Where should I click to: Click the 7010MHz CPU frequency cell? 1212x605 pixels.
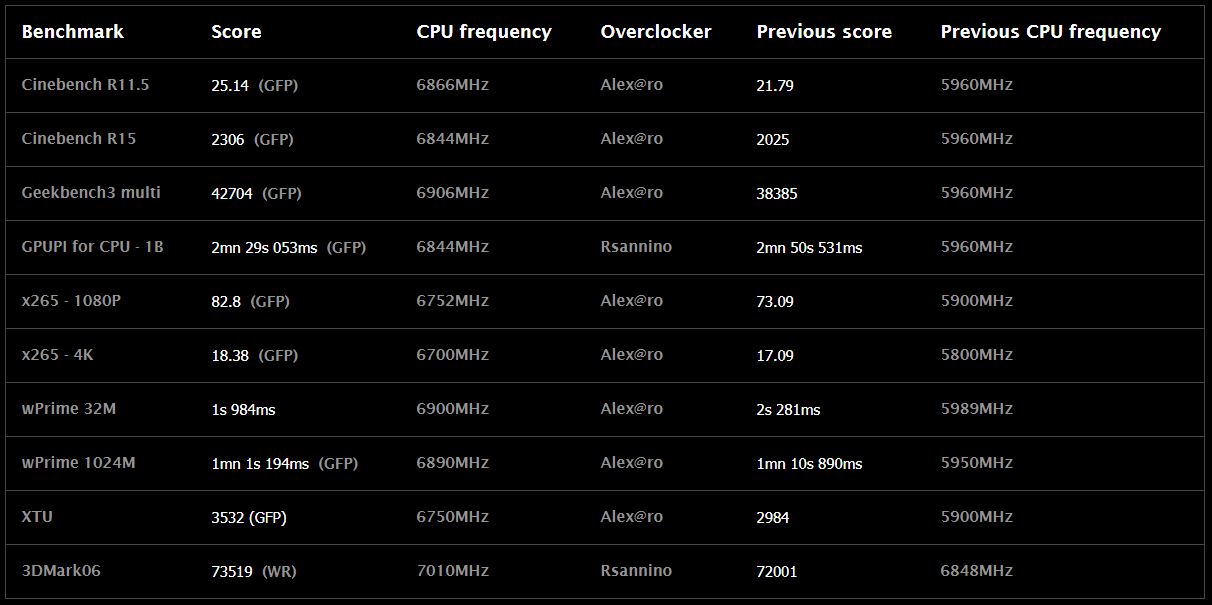coord(452,571)
